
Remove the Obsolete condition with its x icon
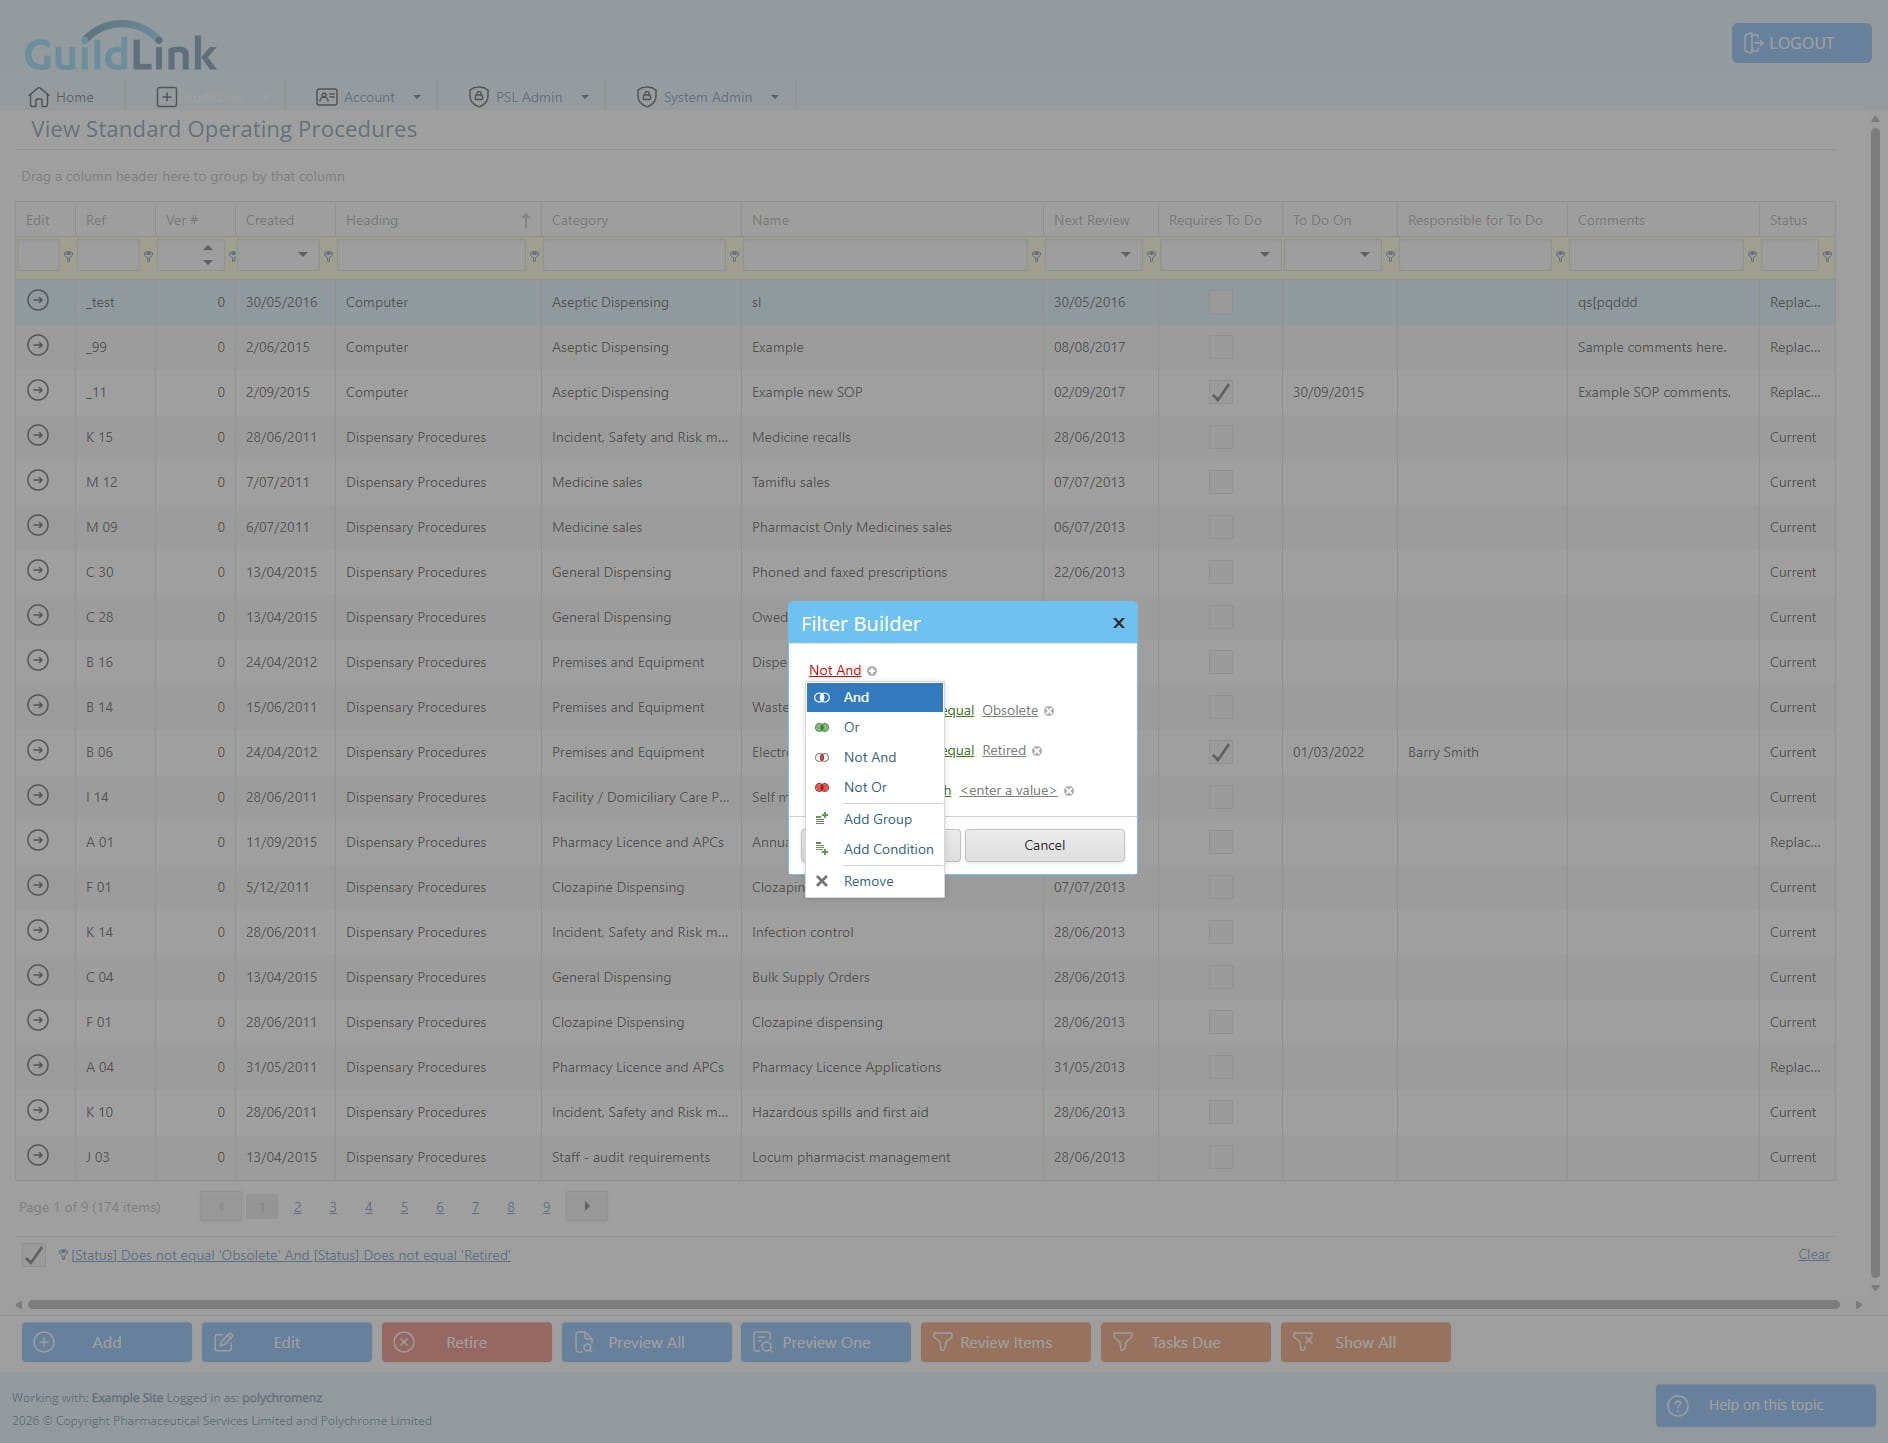coord(1049,711)
